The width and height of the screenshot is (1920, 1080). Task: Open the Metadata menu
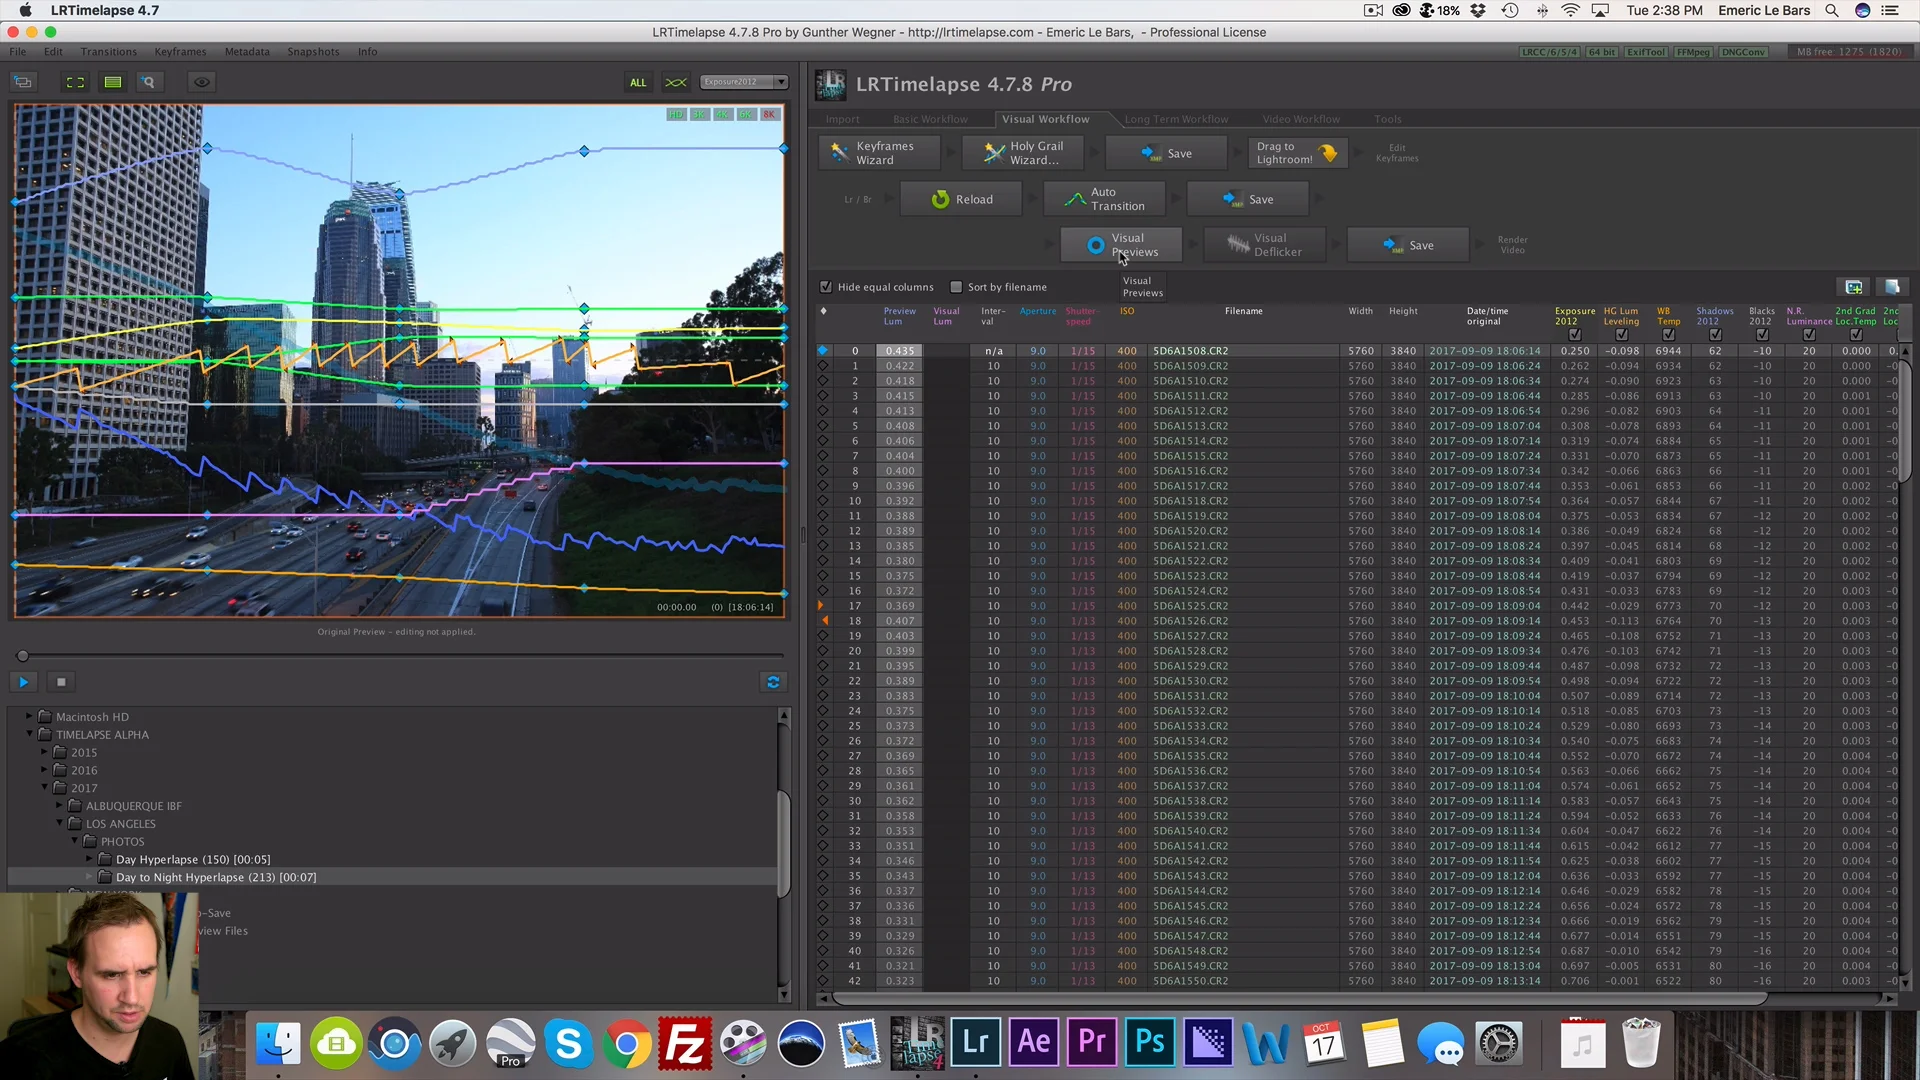pyautogui.click(x=247, y=52)
